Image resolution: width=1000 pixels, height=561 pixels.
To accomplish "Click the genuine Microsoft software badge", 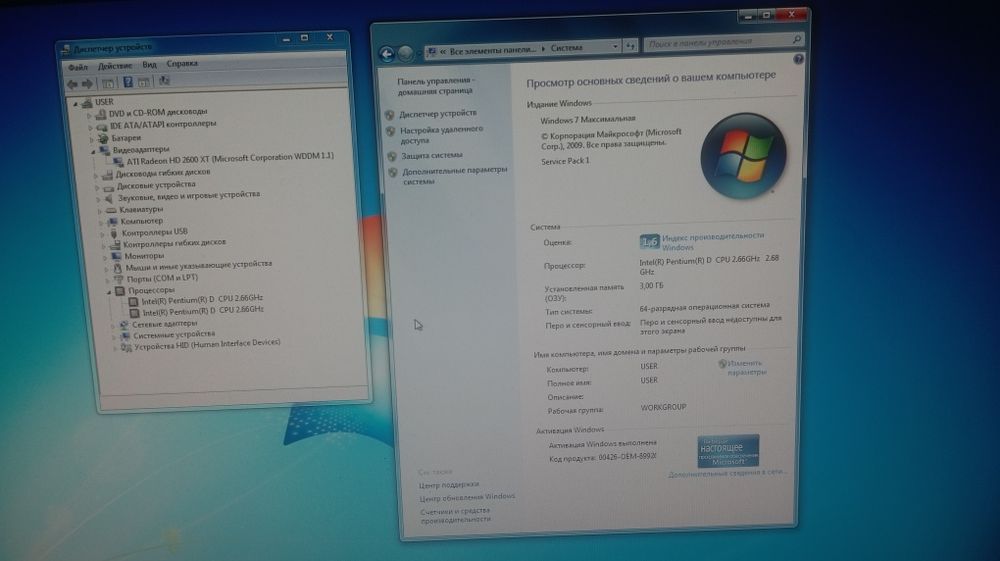I will [x=728, y=451].
